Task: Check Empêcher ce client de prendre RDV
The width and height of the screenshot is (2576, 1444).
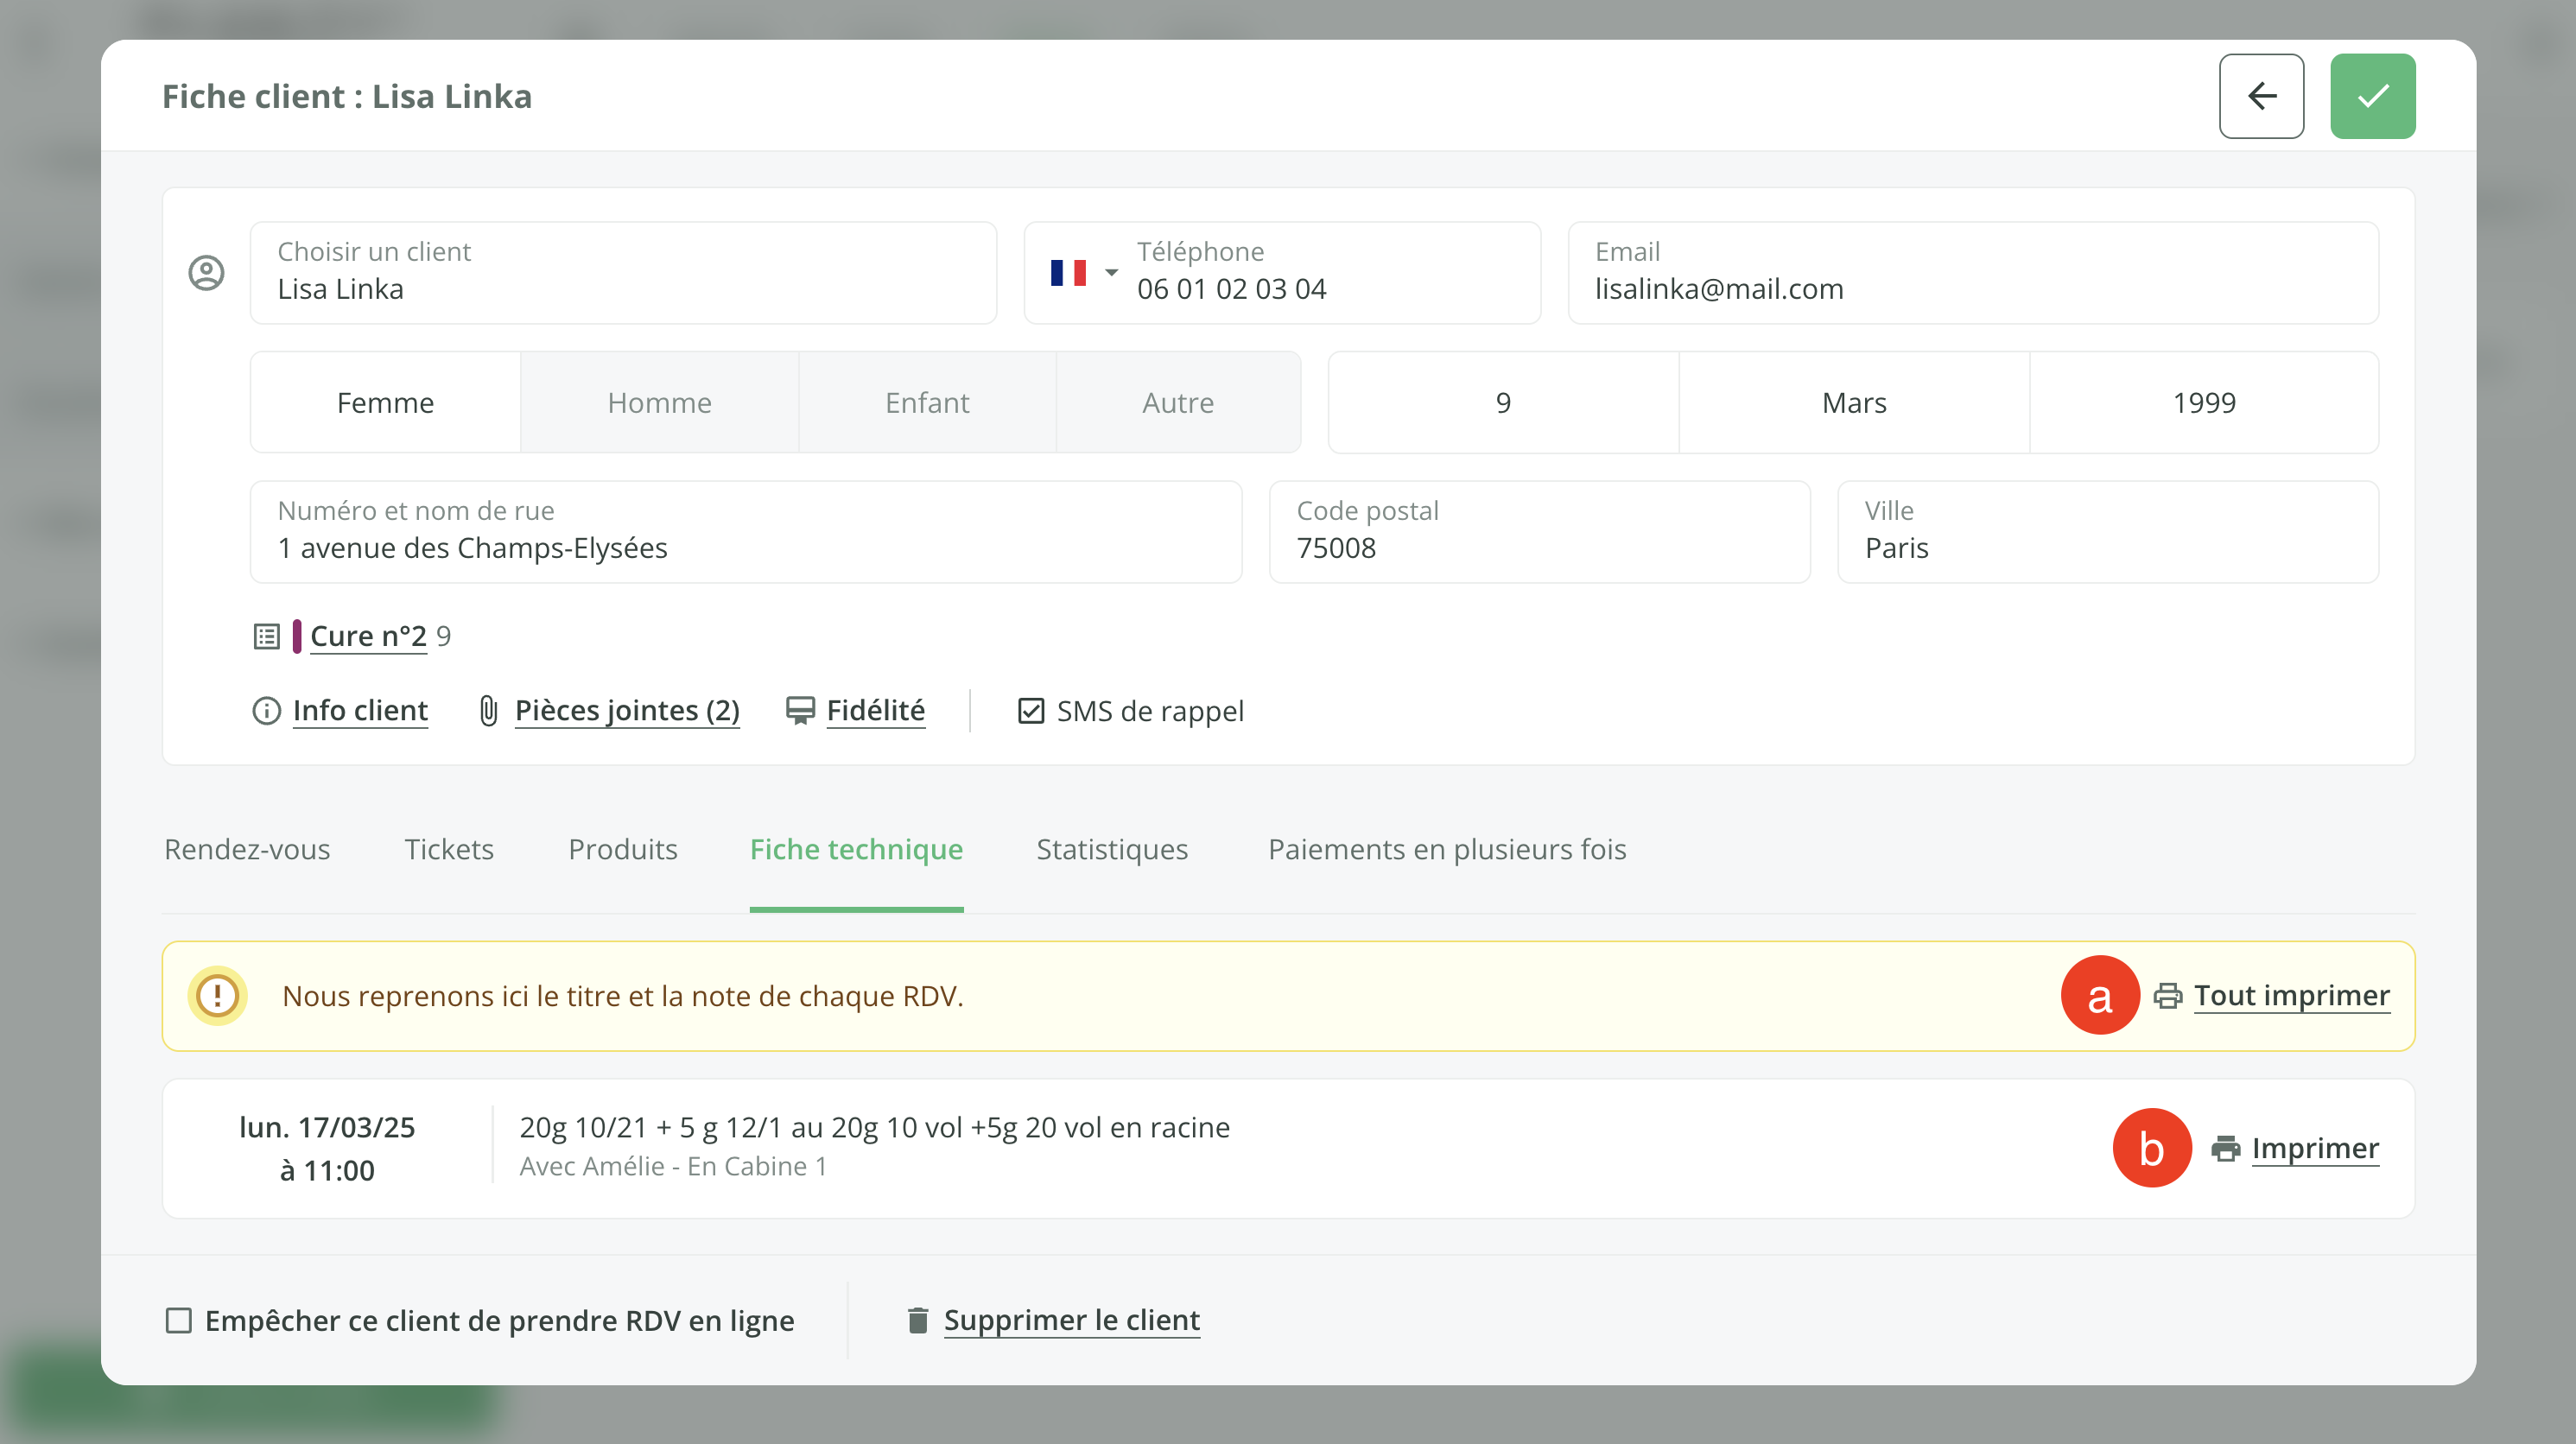Action: (x=179, y=1320)
